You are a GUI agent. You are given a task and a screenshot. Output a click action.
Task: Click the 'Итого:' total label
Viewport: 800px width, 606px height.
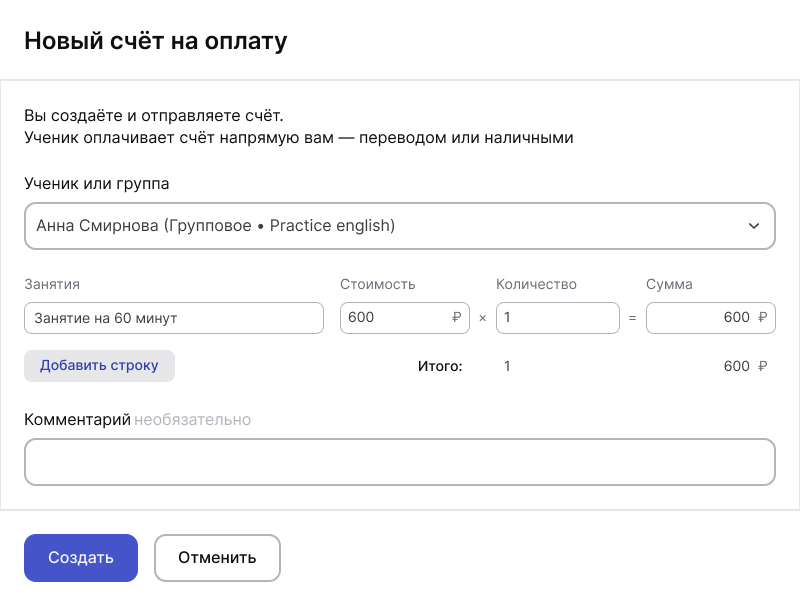point(441,366)
